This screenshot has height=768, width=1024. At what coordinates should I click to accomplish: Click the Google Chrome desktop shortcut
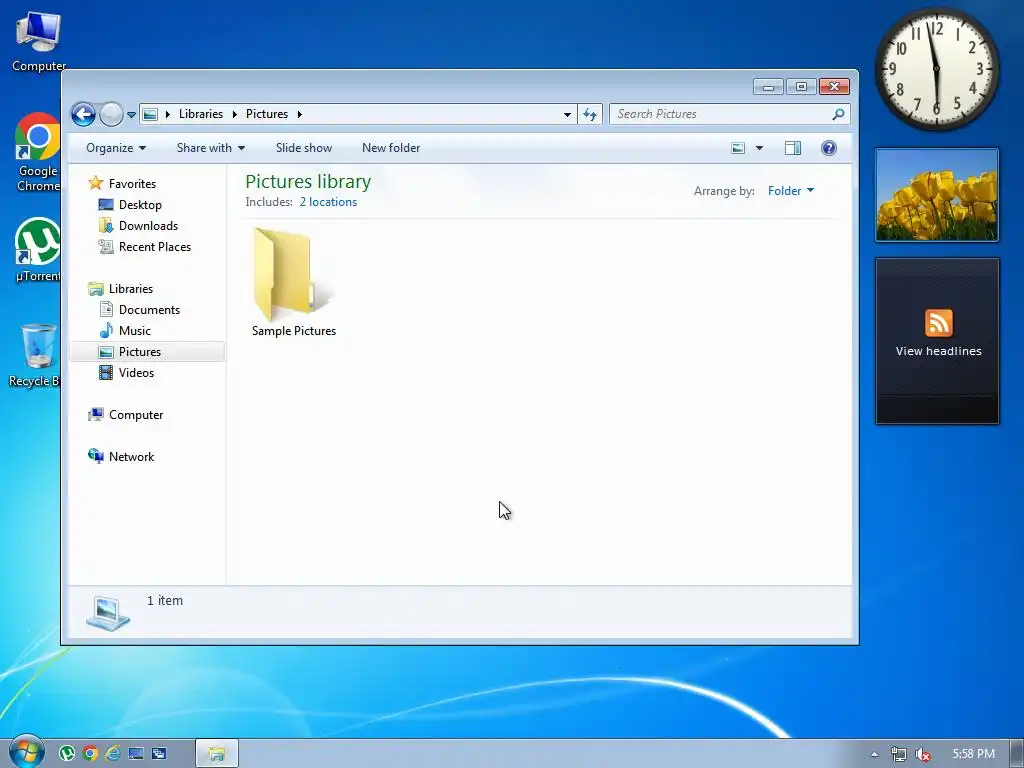click(38, 153)
